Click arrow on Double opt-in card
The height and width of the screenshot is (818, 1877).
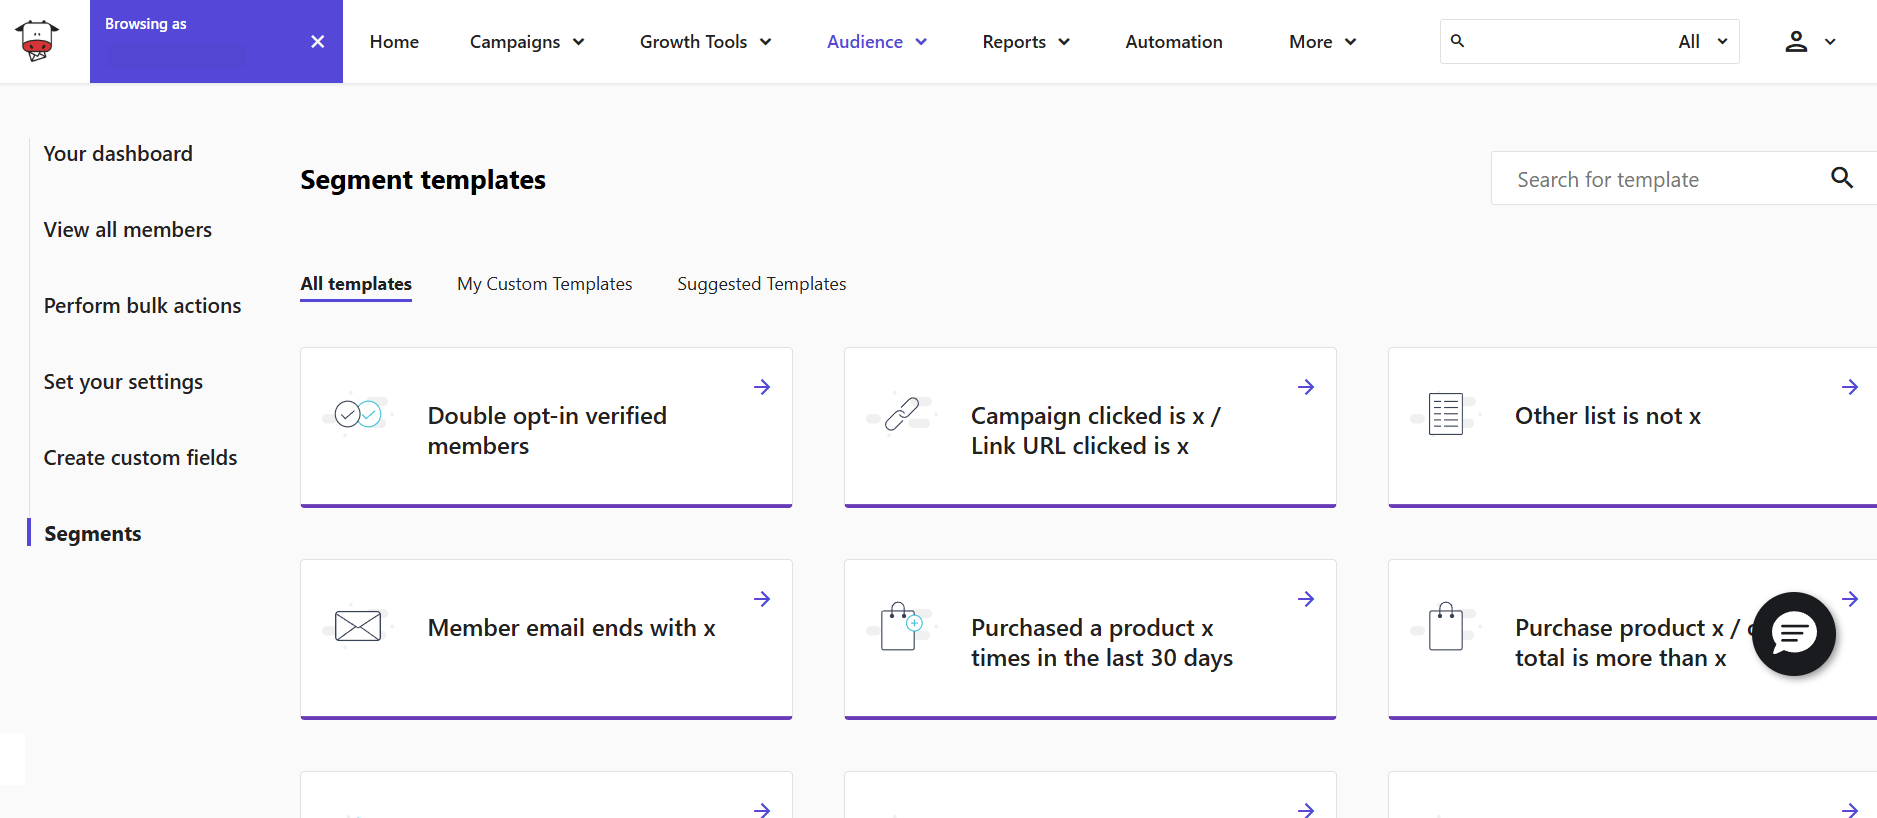(x=762, y=387)
